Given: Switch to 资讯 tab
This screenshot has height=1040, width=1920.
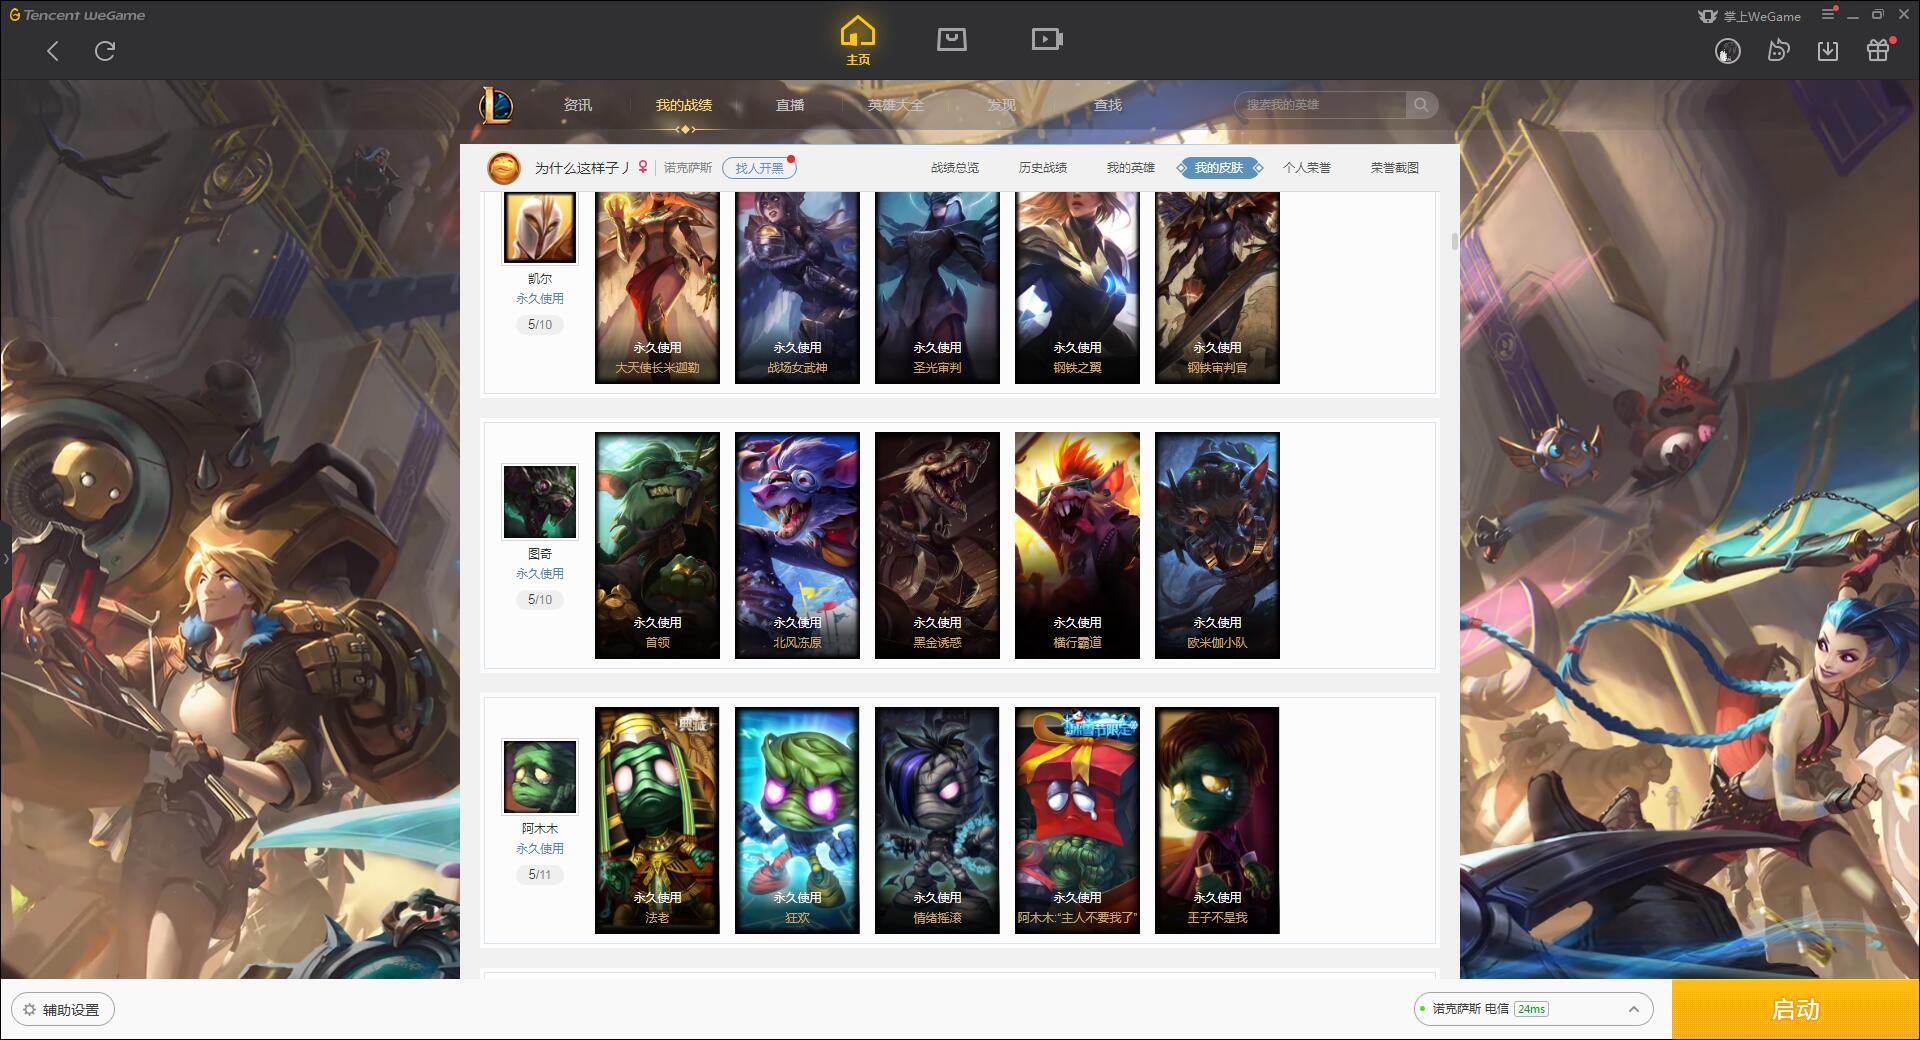Looking at the screenshot, I should 577,105.
